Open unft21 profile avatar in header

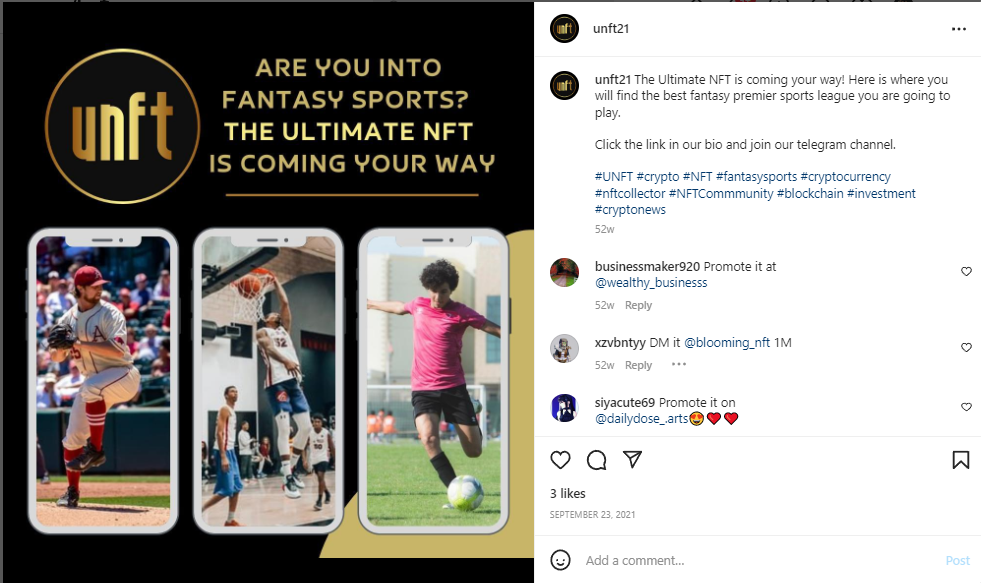[564, 29]
